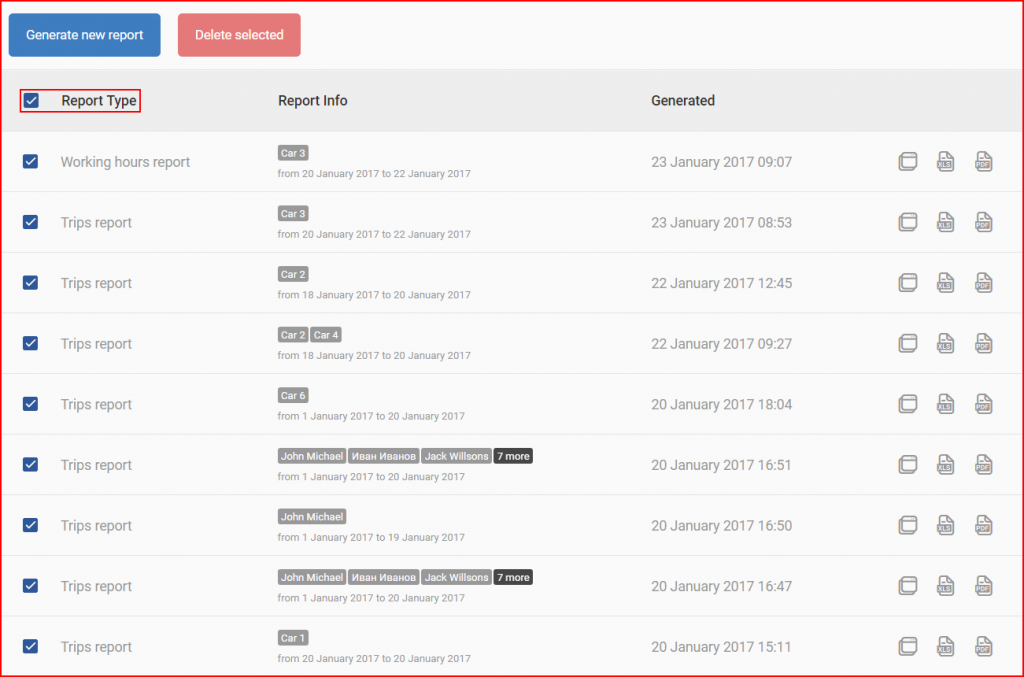Screen dimensions: 1024x677
Task: Deselect the Car 2 Car 4 Trips report
Action: [x=31, y=343]
